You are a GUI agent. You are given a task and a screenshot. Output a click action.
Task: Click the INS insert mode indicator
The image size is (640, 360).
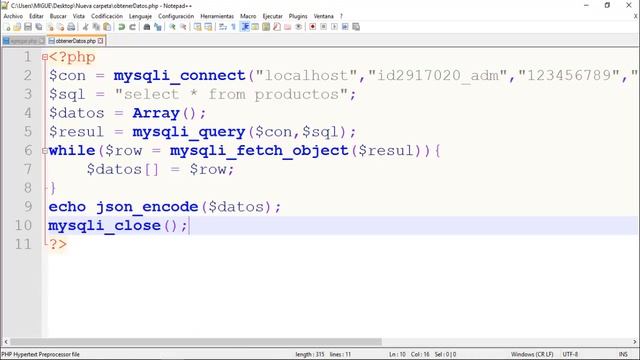point(623,354)
